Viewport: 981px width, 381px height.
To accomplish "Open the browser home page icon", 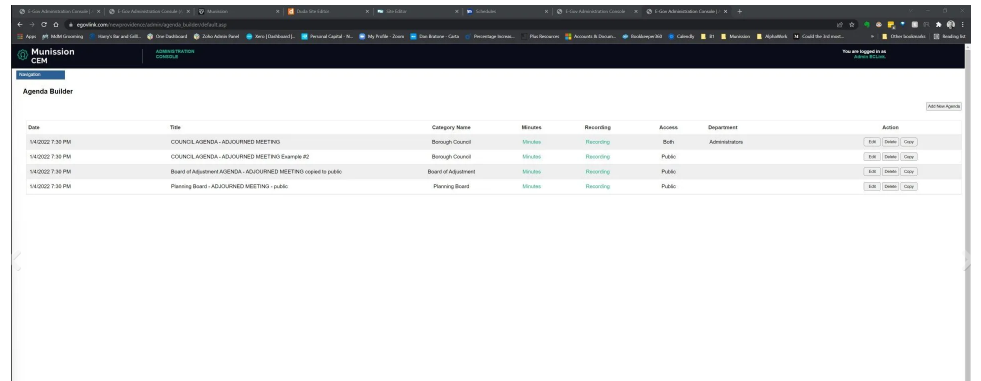I will [x=56, y=24].
